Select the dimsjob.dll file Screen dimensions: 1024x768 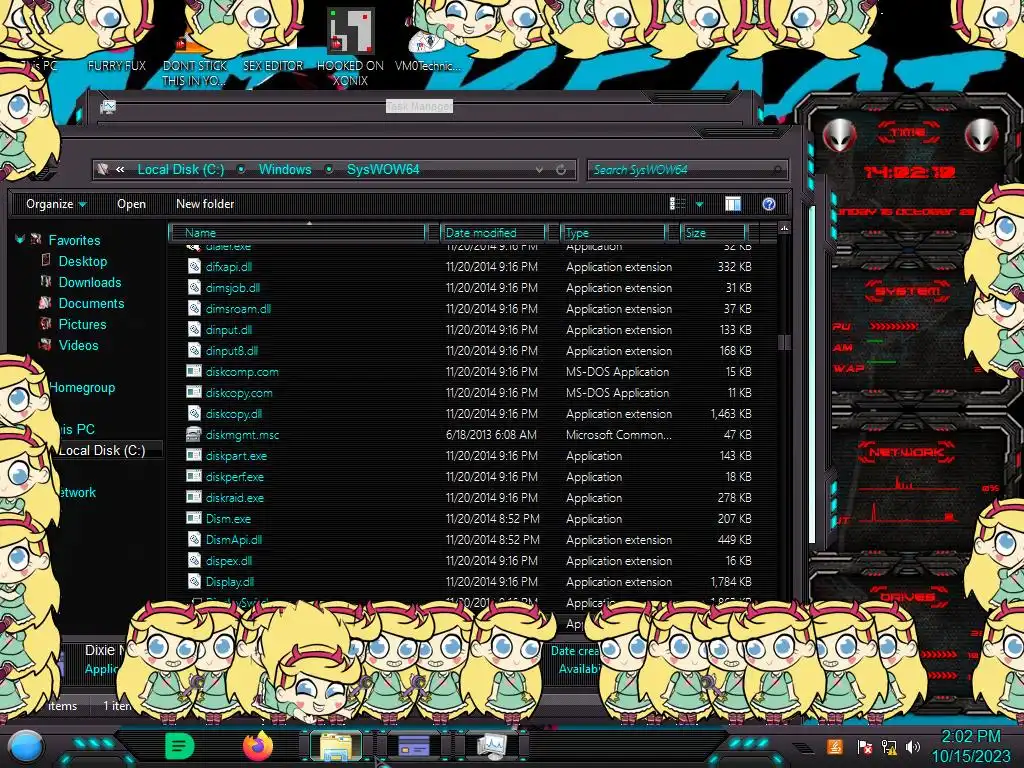pos(232,287)
